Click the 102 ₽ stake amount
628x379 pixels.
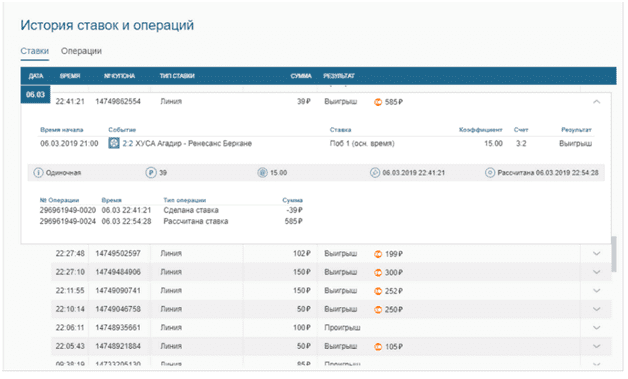coord(302,253)
